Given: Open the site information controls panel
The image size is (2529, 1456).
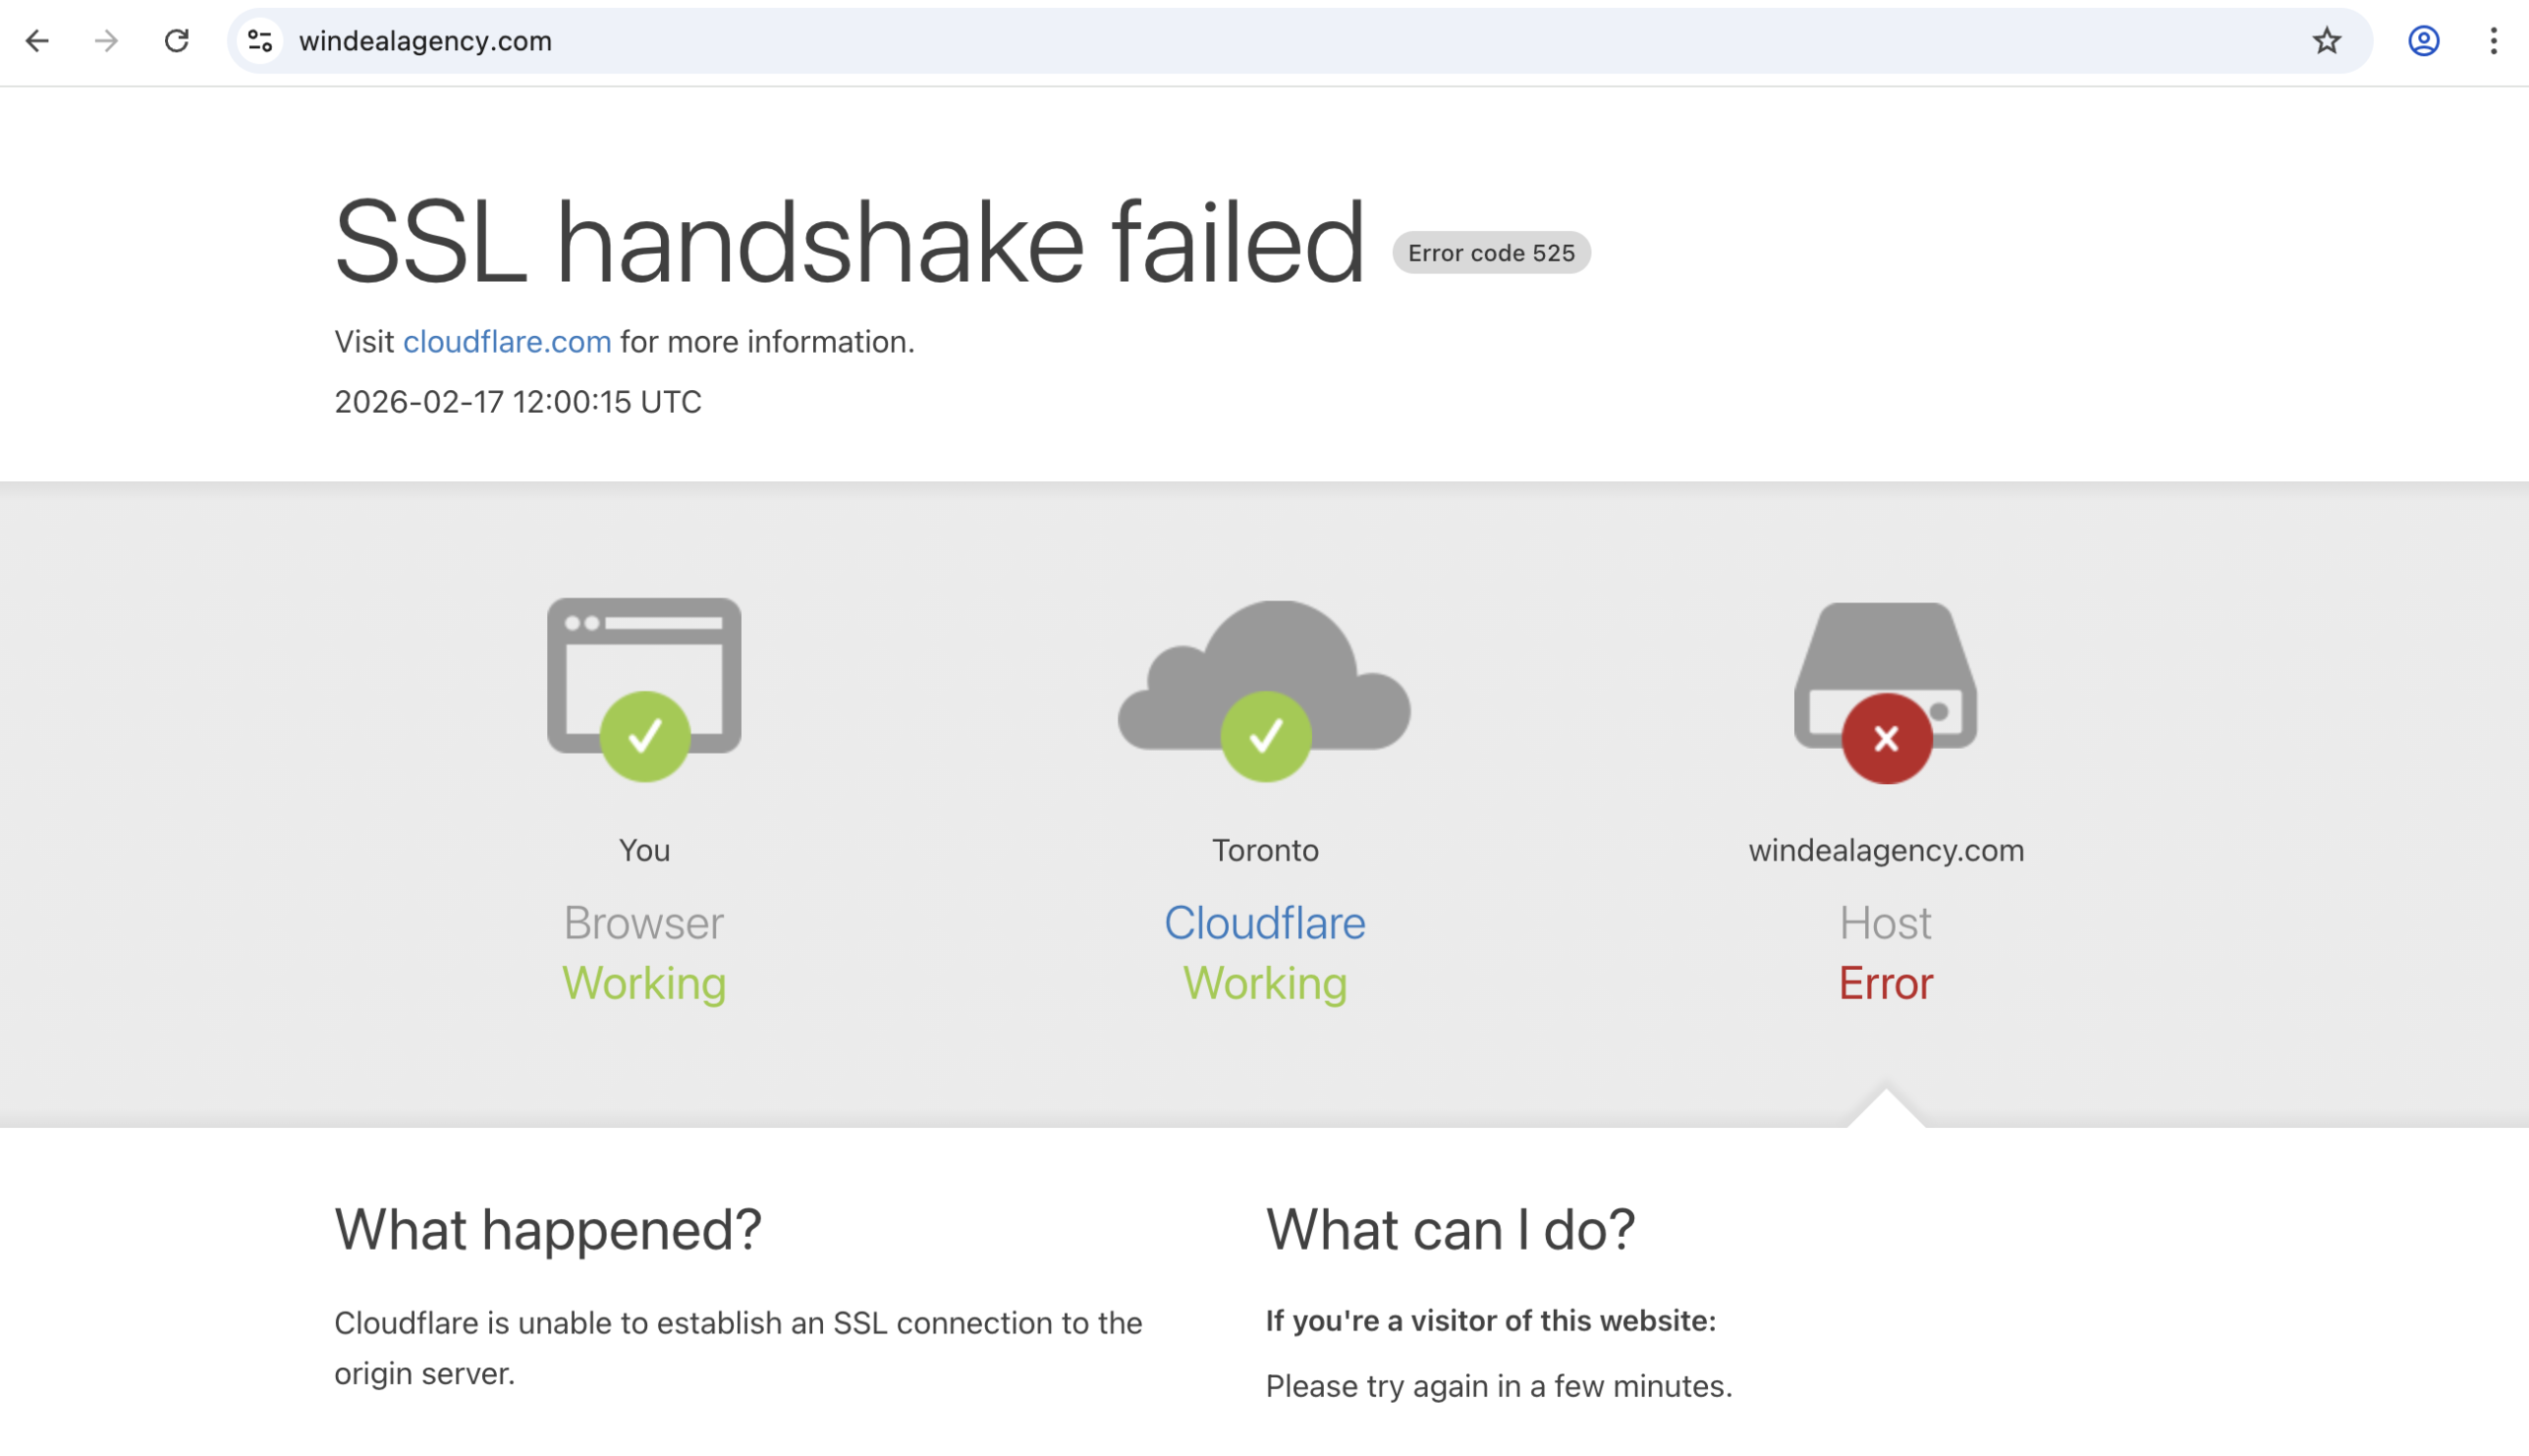Looking at the screenshot, I should pyautogui.click(x=259, y=41).
